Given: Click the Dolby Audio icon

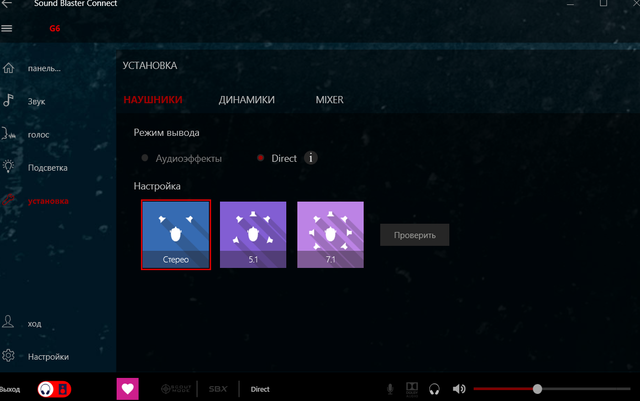Looking at the screenshot, I should (x=412, y=389).
